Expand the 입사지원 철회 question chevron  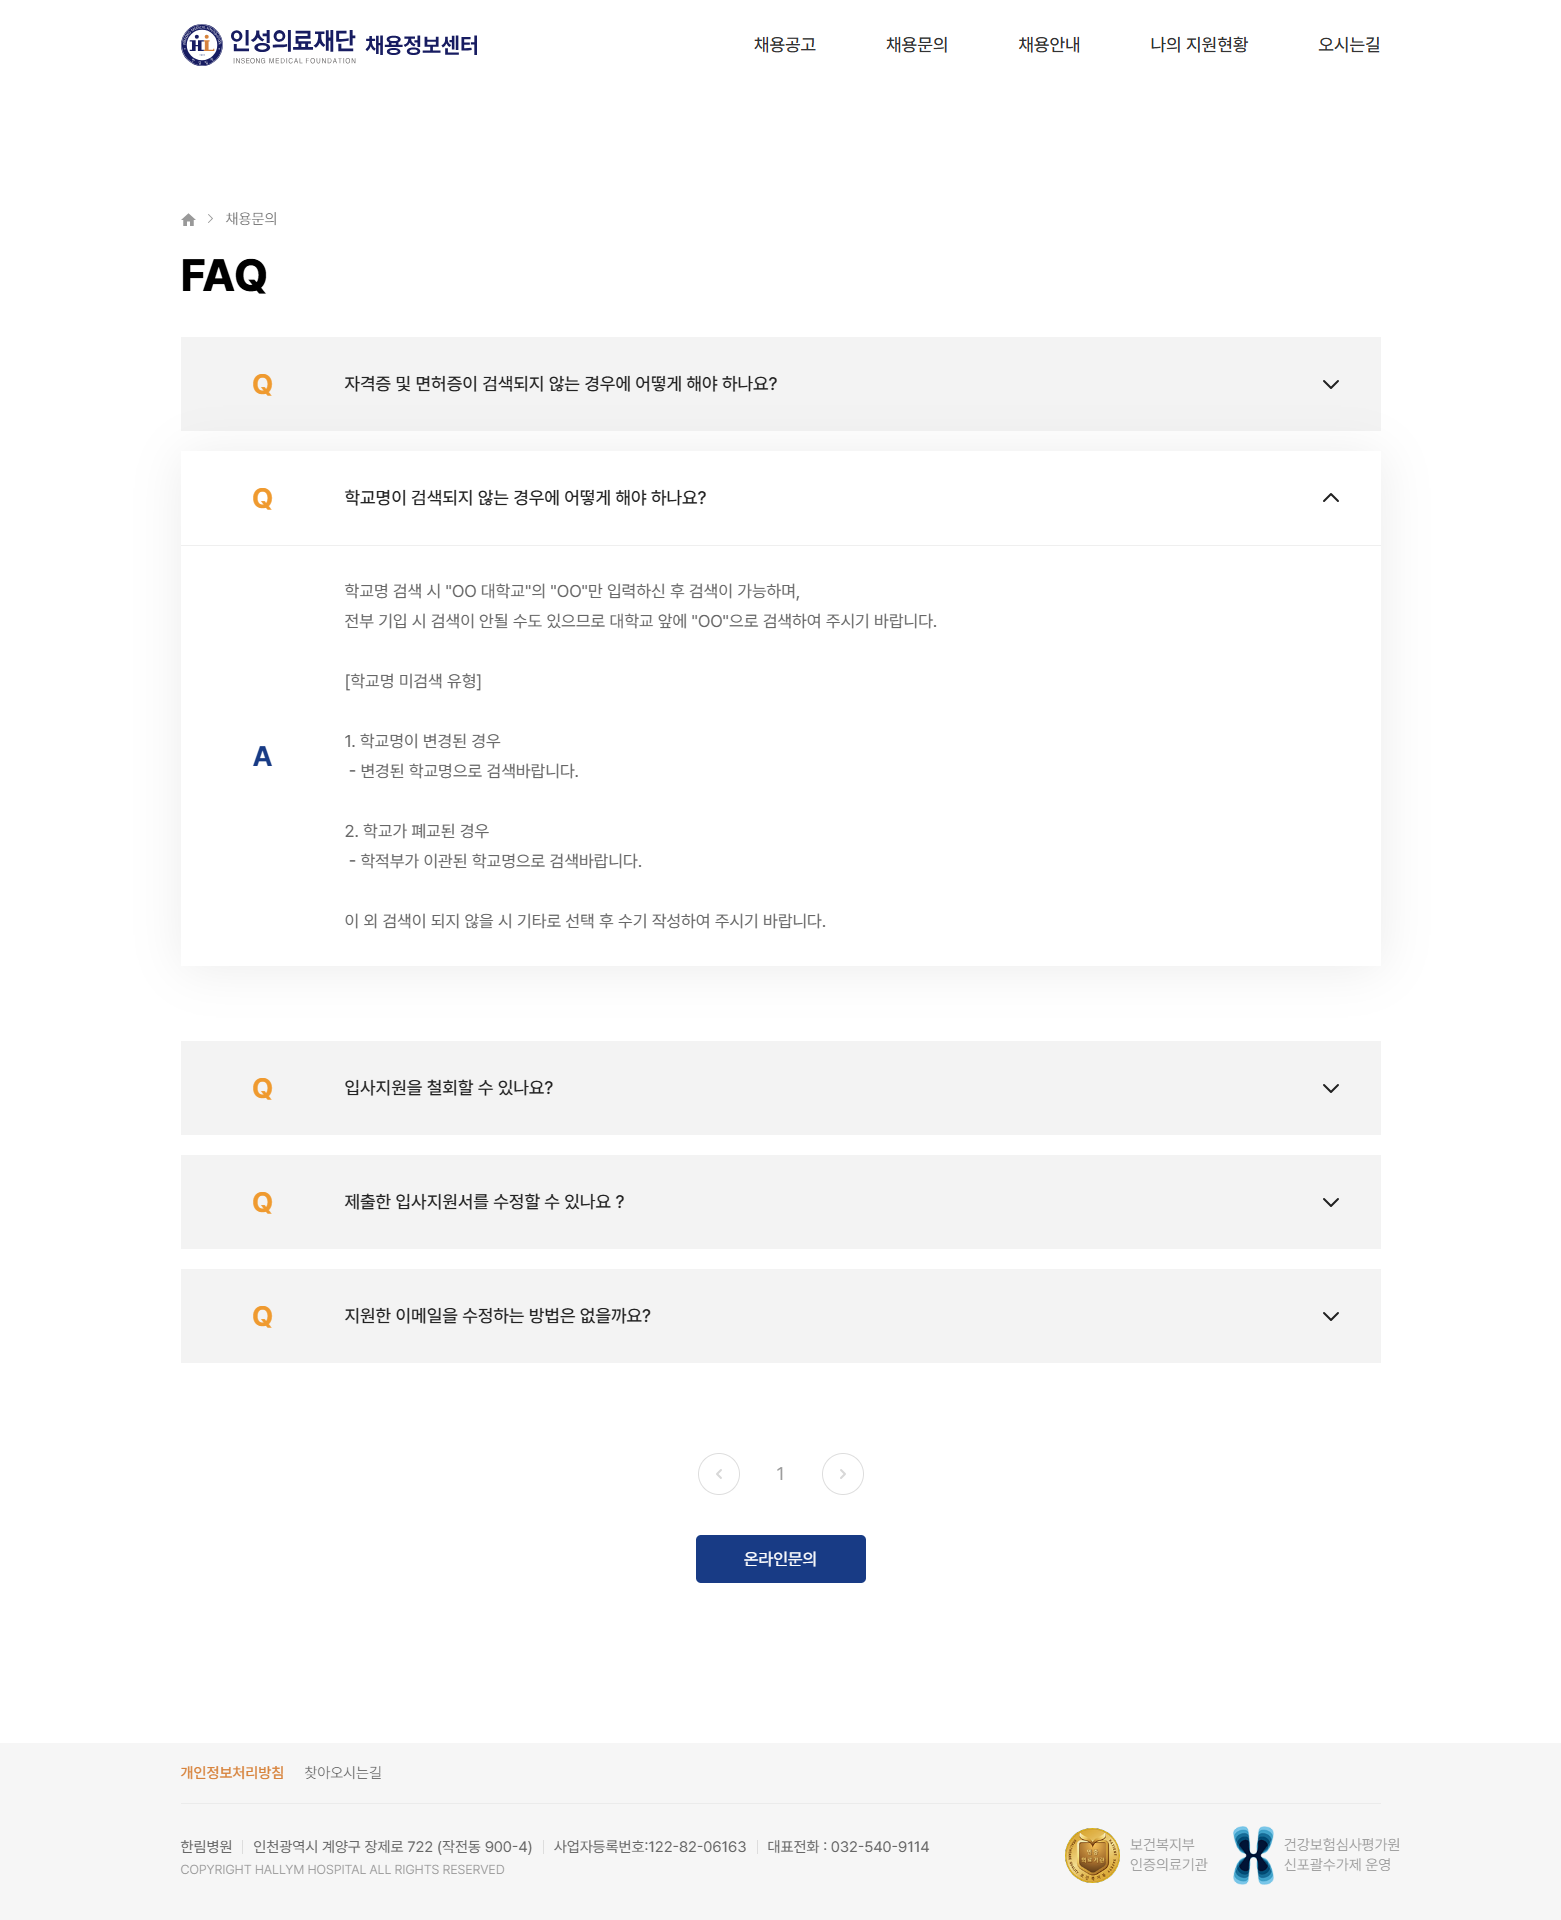coord(1331,1088)
